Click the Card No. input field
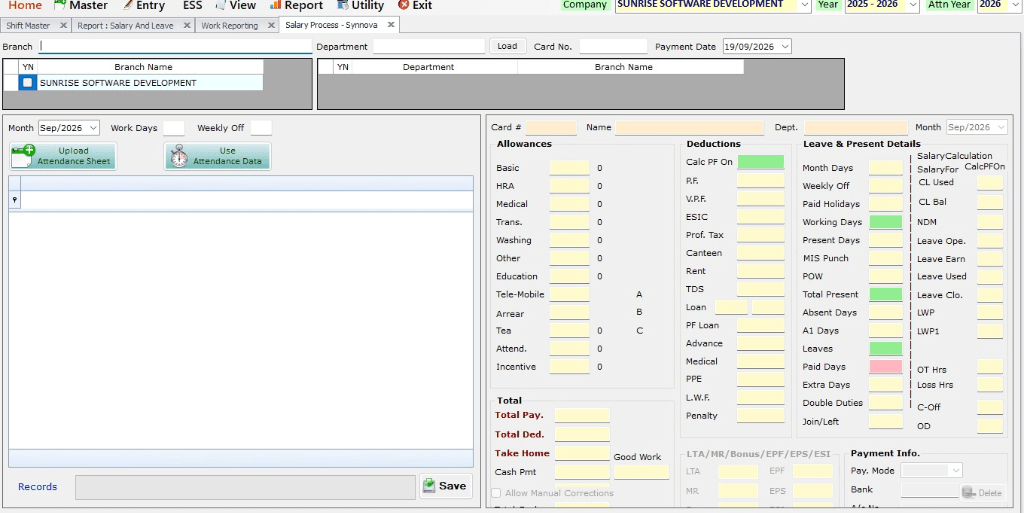Screen dimensions: 1024x513 [x=613, y=46]
